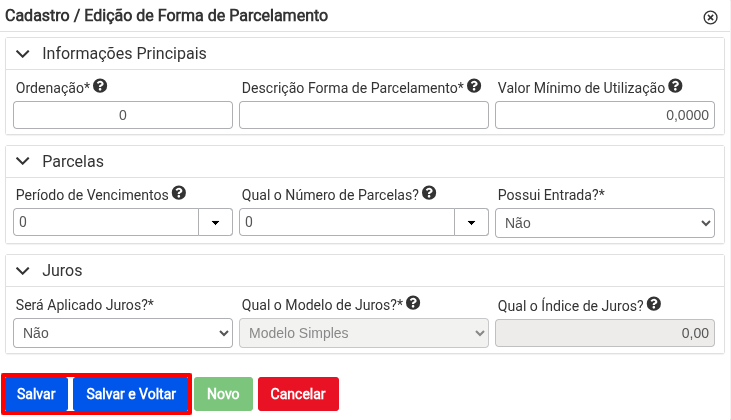Close the Forma de Parcelamento dialog

pos(710,18)
